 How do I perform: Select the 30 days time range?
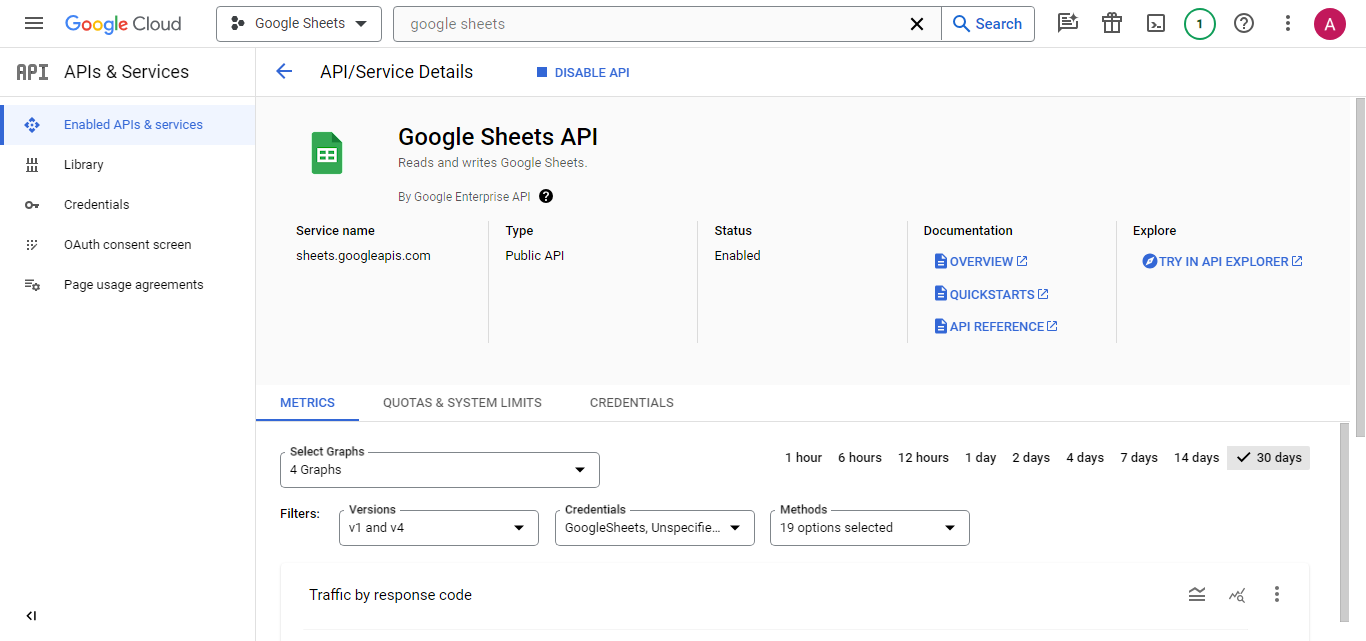1268,458
